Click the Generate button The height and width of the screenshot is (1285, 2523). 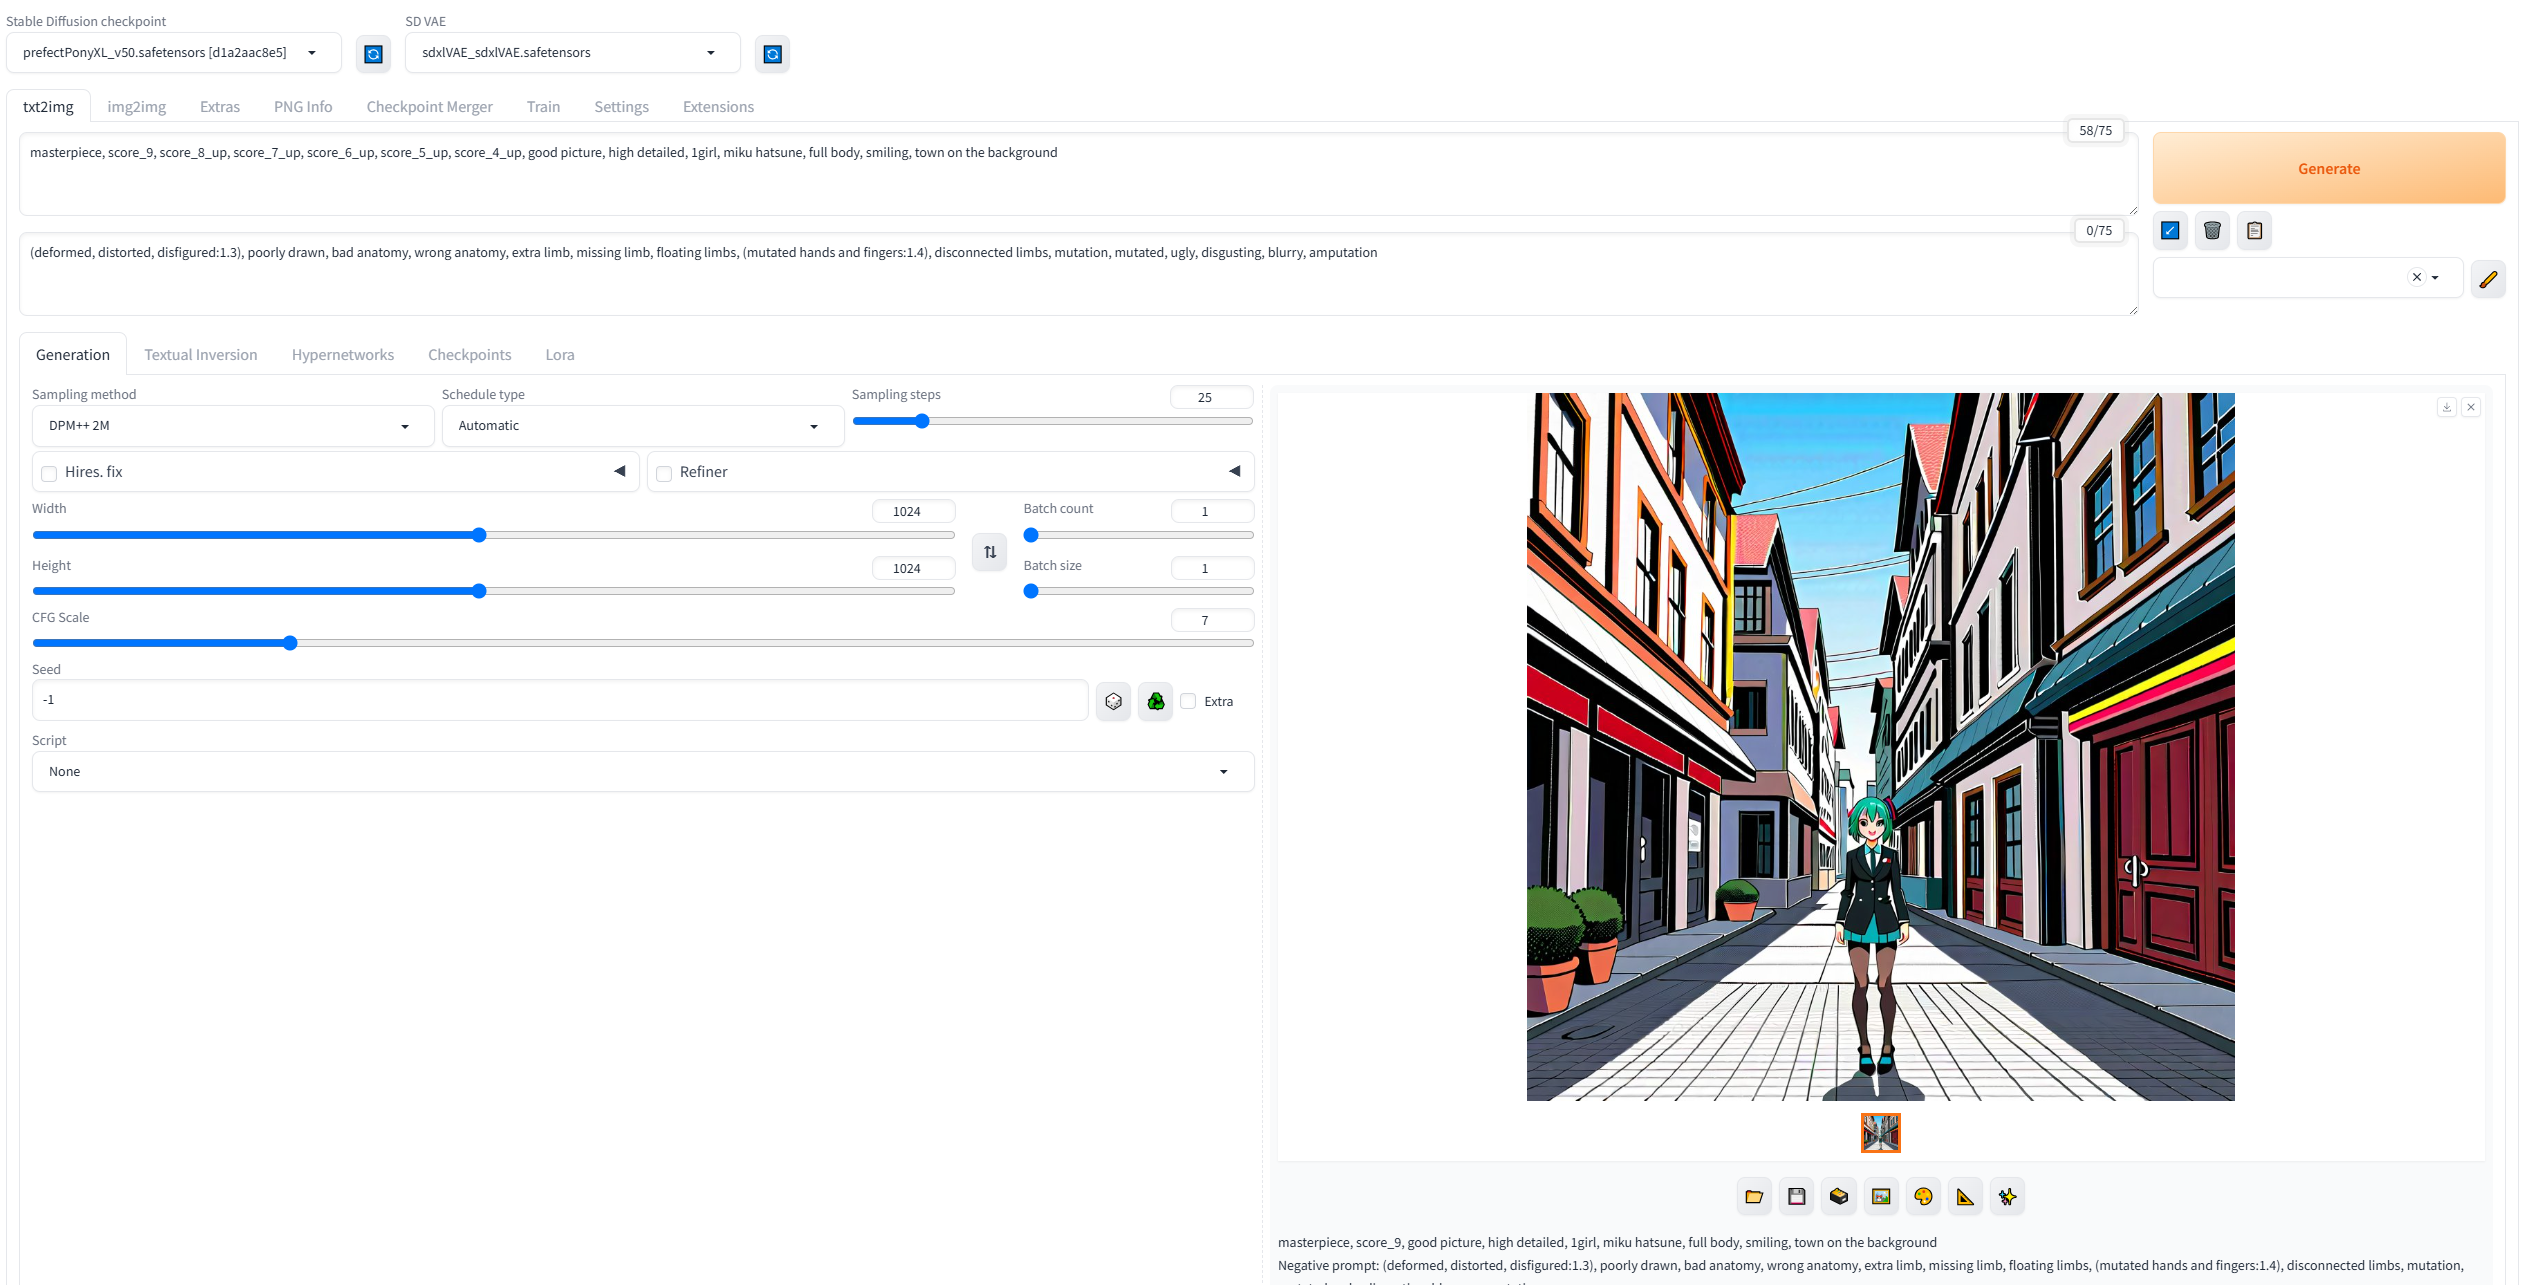point(2329,169)
